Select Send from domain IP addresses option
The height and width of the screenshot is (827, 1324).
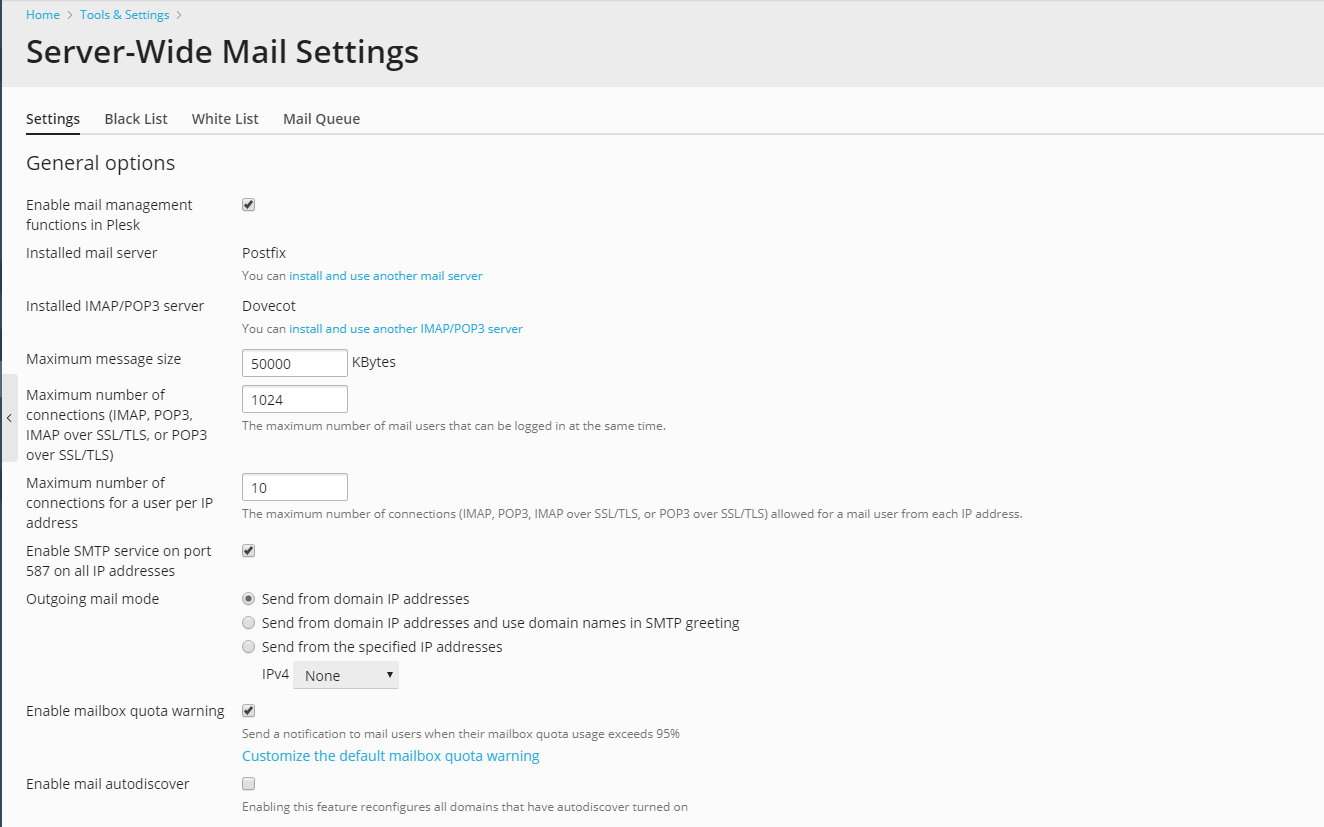tap(249, 599)
